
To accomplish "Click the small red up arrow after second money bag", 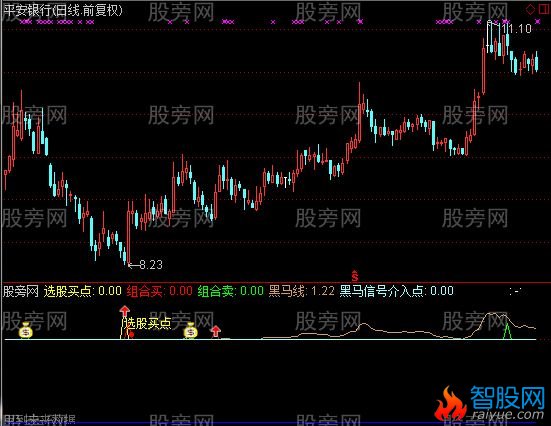I will pos(215,331).
